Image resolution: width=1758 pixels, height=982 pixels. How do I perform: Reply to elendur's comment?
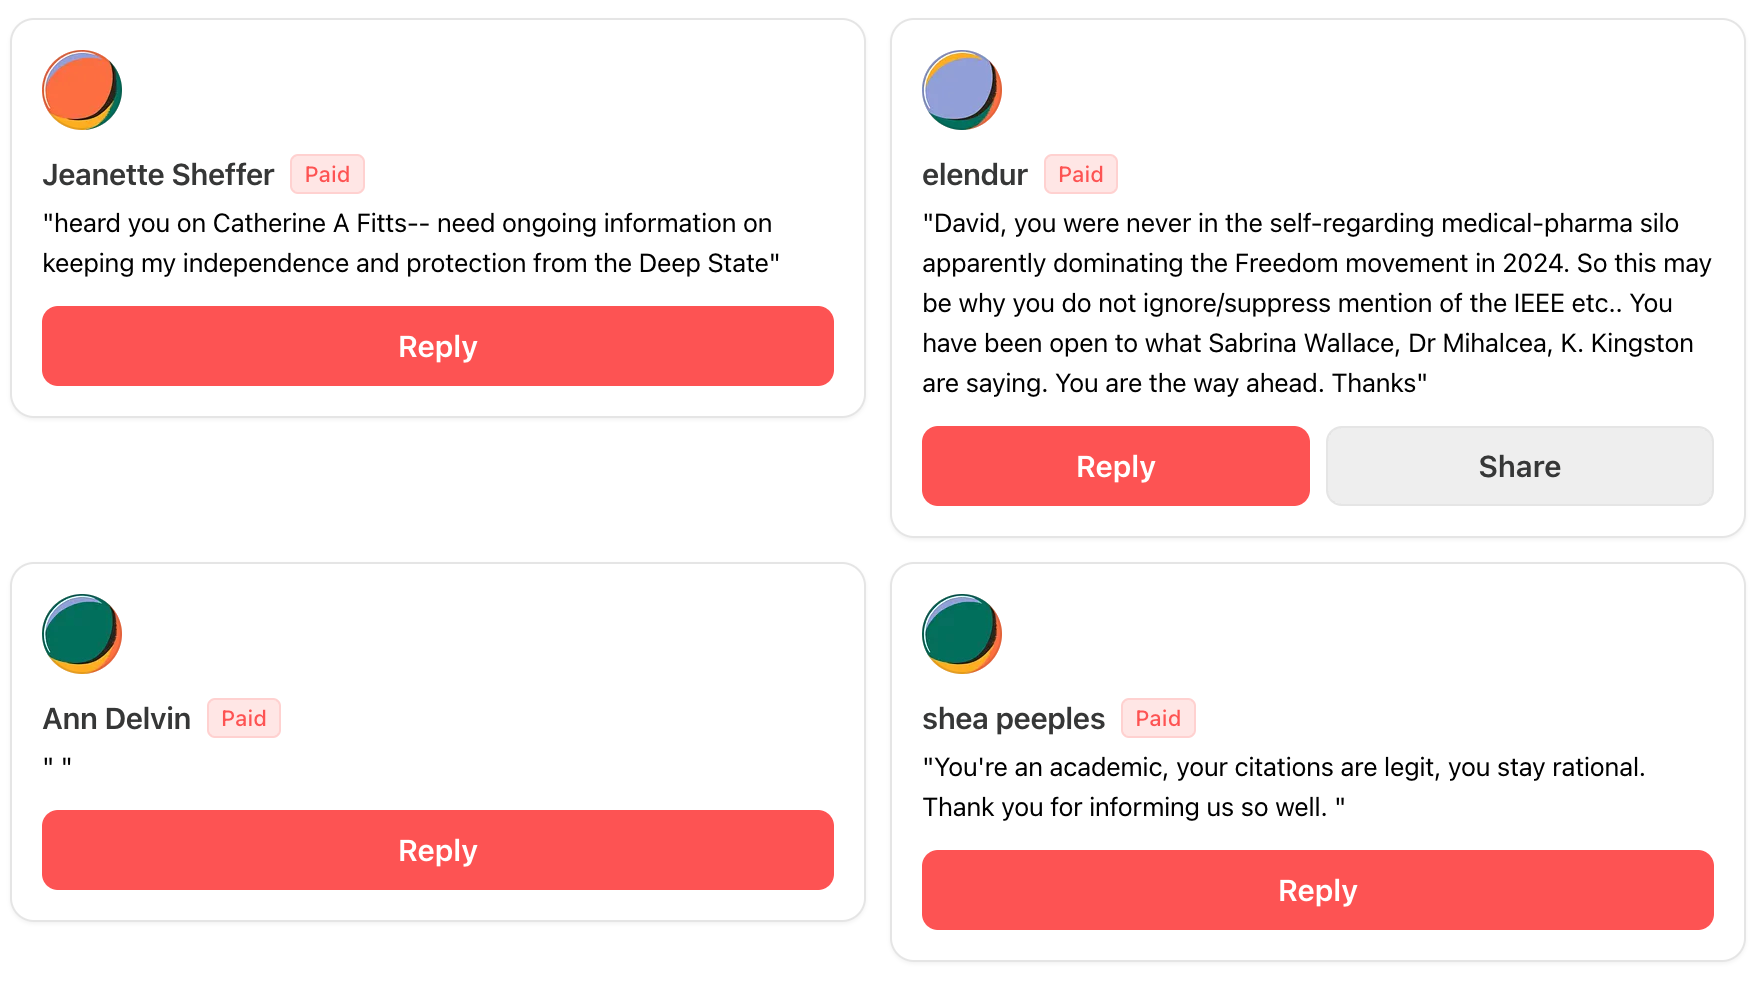pyautogui.click(x=1115, y=466)
